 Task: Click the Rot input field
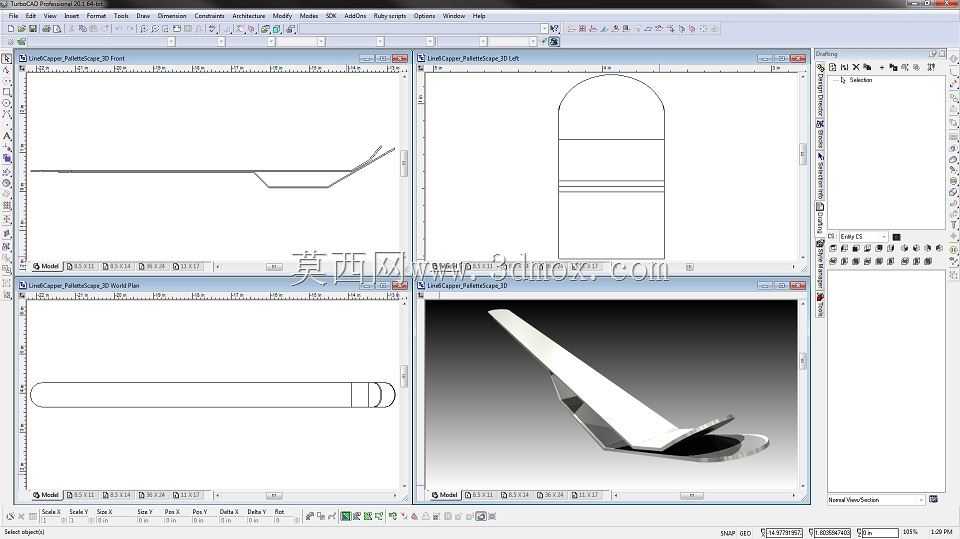(285, 521)
